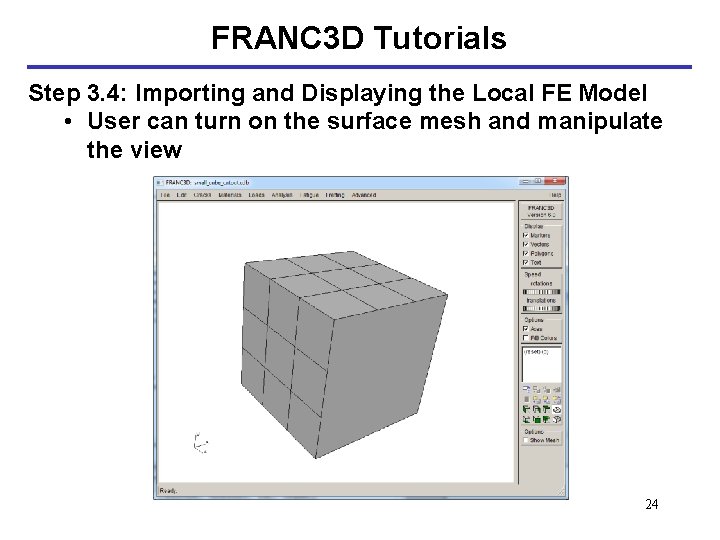Open the Fatigue menu
The height and width of the screenshot is (540, 720).
309,195
